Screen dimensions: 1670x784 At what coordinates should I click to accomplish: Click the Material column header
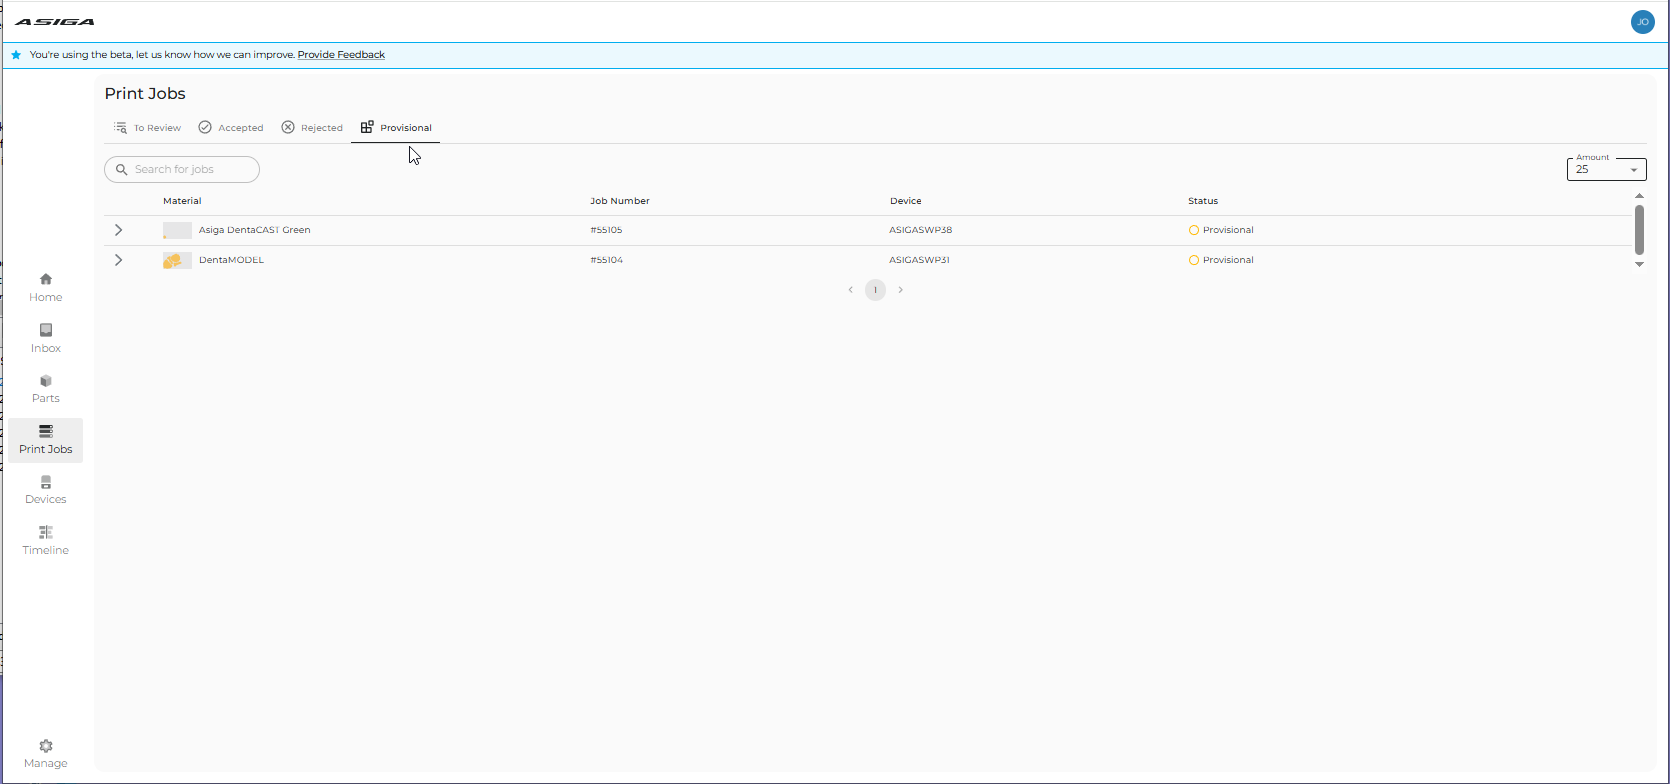pos(182,201)
